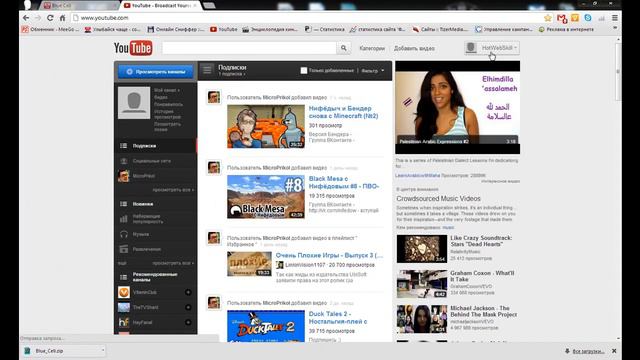Screen dimensions: 640x360
Task: Click 'просмотреть все' under MicroPrikol
Action: 173,190
